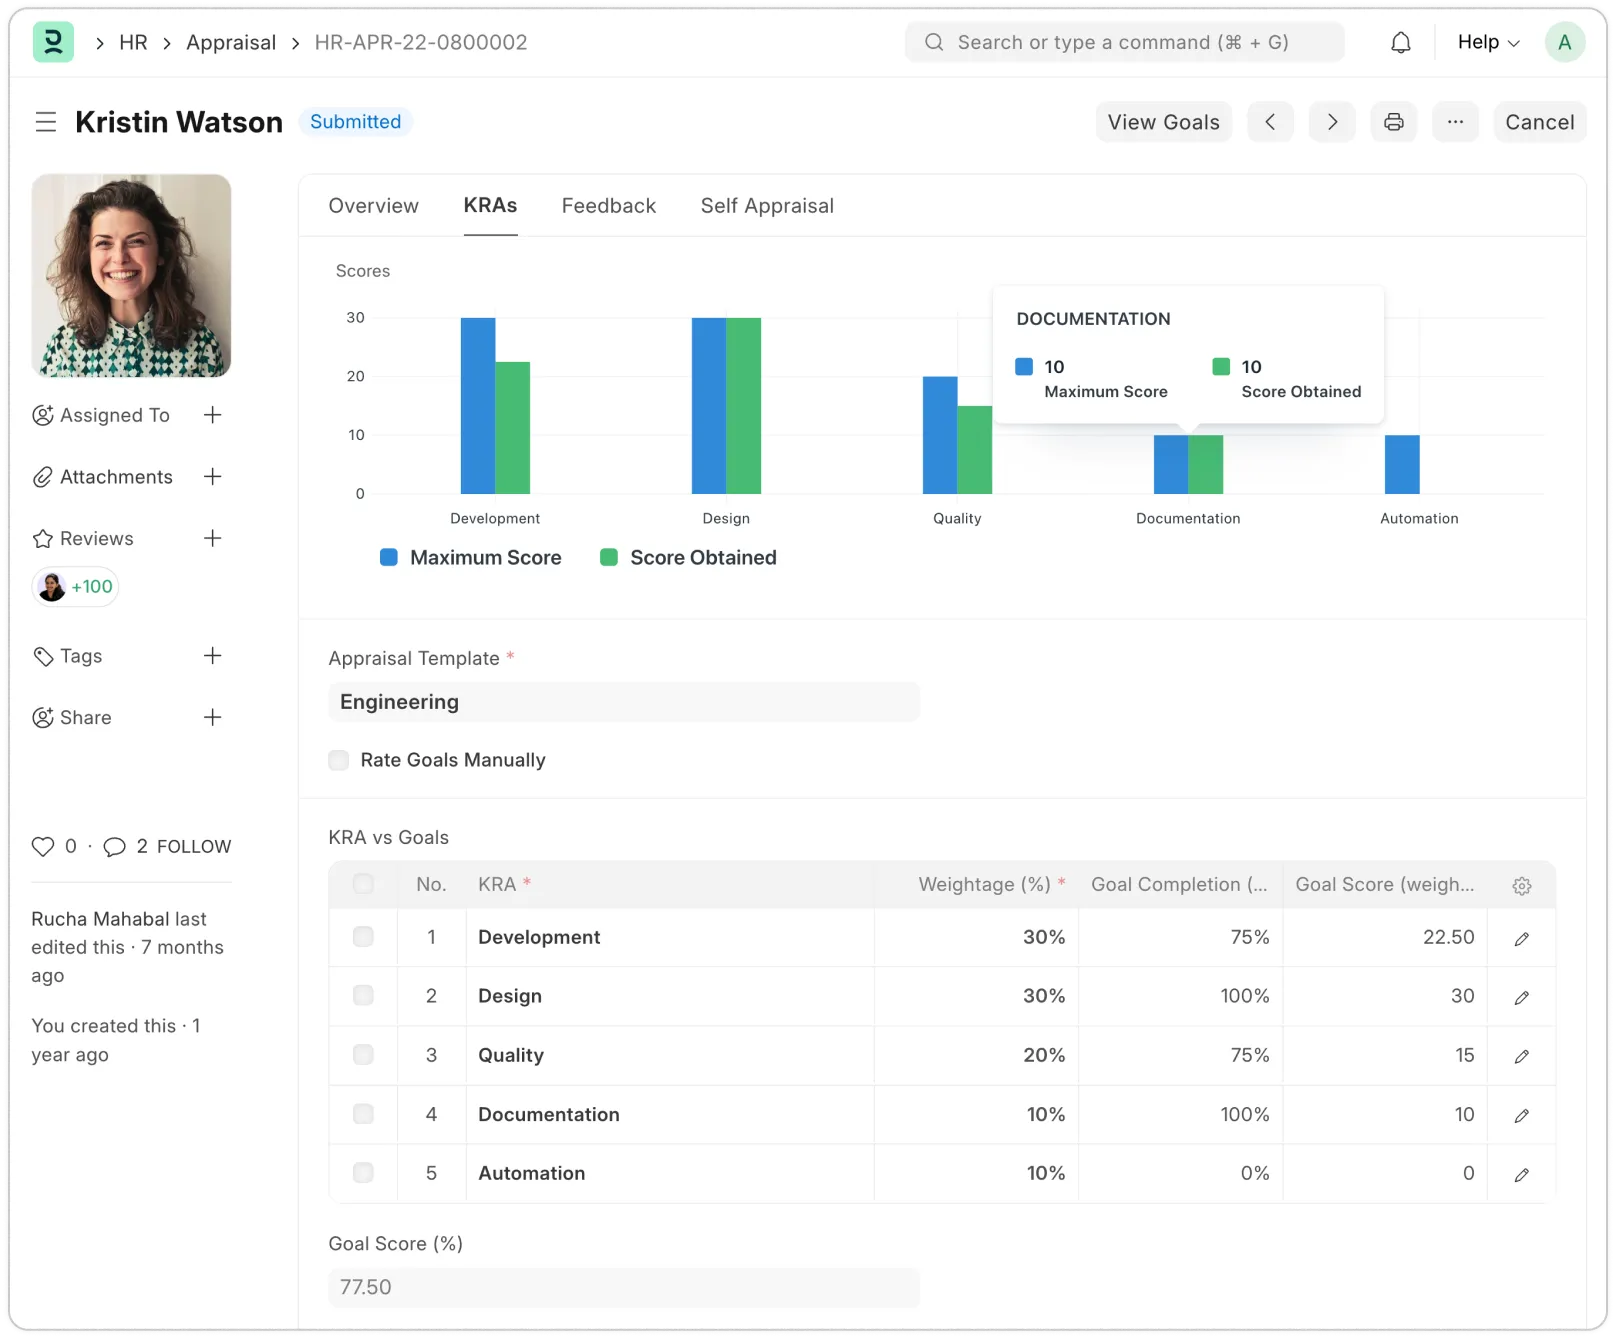This screenshot has width=1614, height=1337.
Task: Expand the Help dropdown
Action: pyautogui.click(x=1487, y=42)
